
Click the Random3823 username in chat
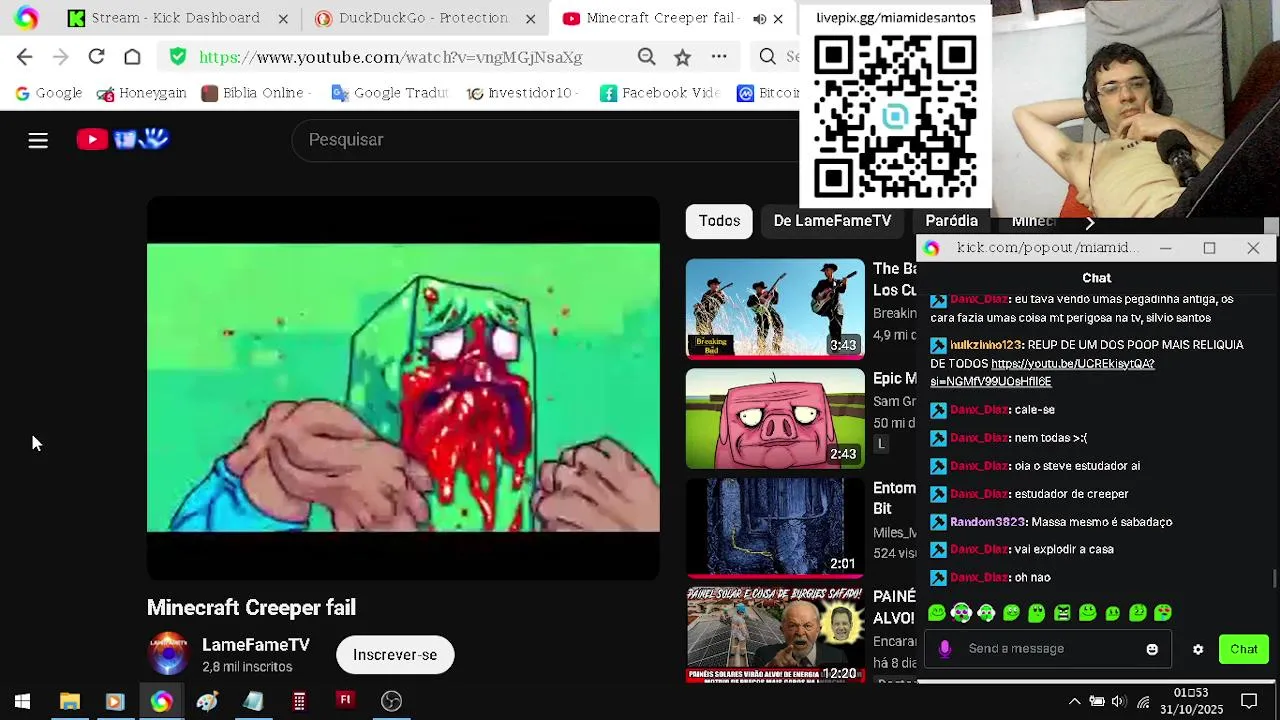[x=987, y=522]
